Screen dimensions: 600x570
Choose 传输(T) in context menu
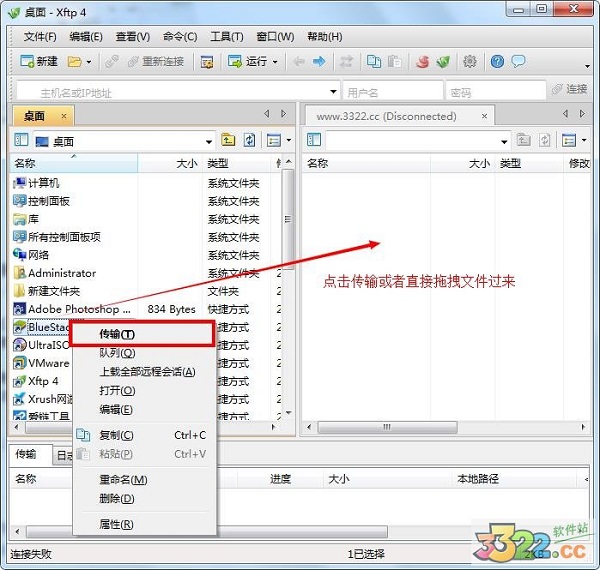tap(142, 334)
